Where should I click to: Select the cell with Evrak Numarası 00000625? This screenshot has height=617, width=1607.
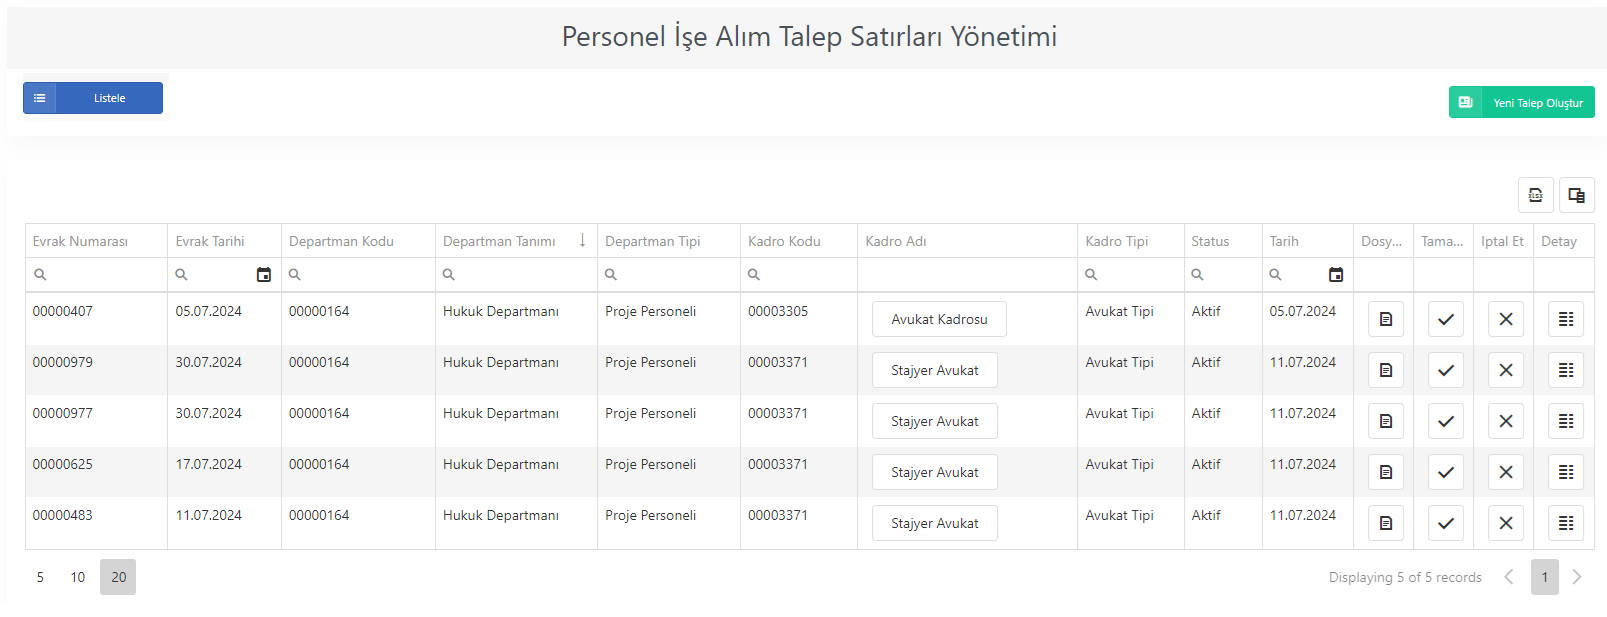pos(96,472)
